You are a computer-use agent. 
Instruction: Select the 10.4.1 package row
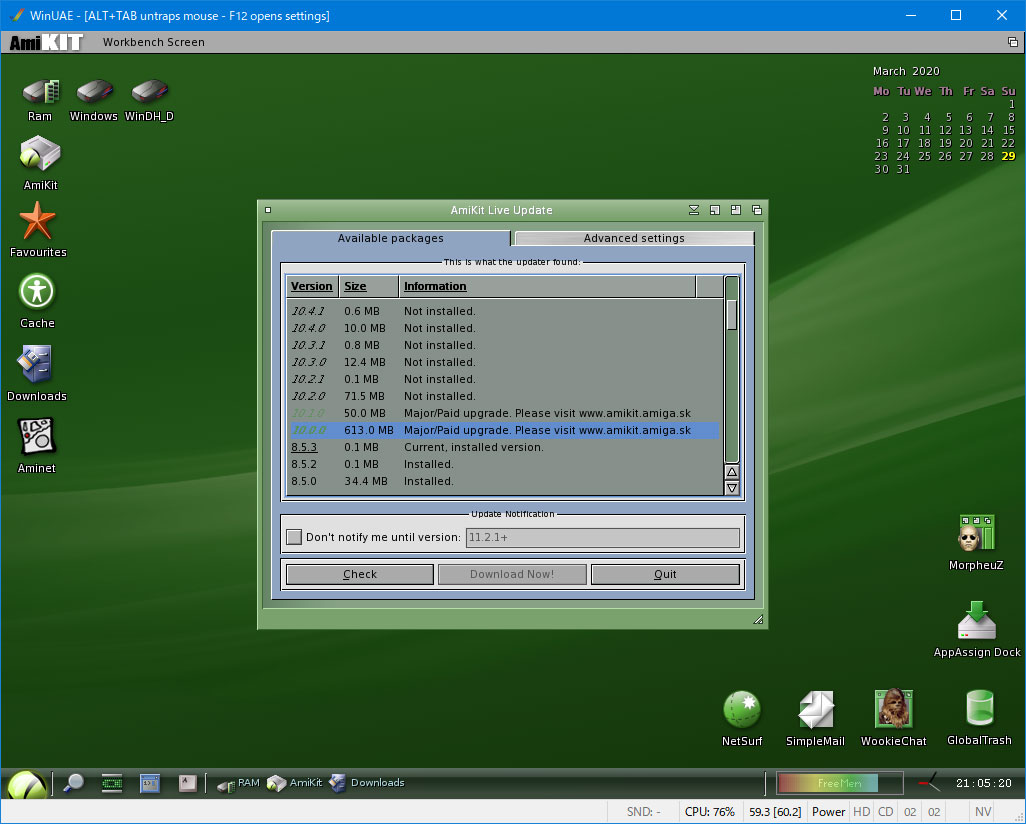click(504, 311)
